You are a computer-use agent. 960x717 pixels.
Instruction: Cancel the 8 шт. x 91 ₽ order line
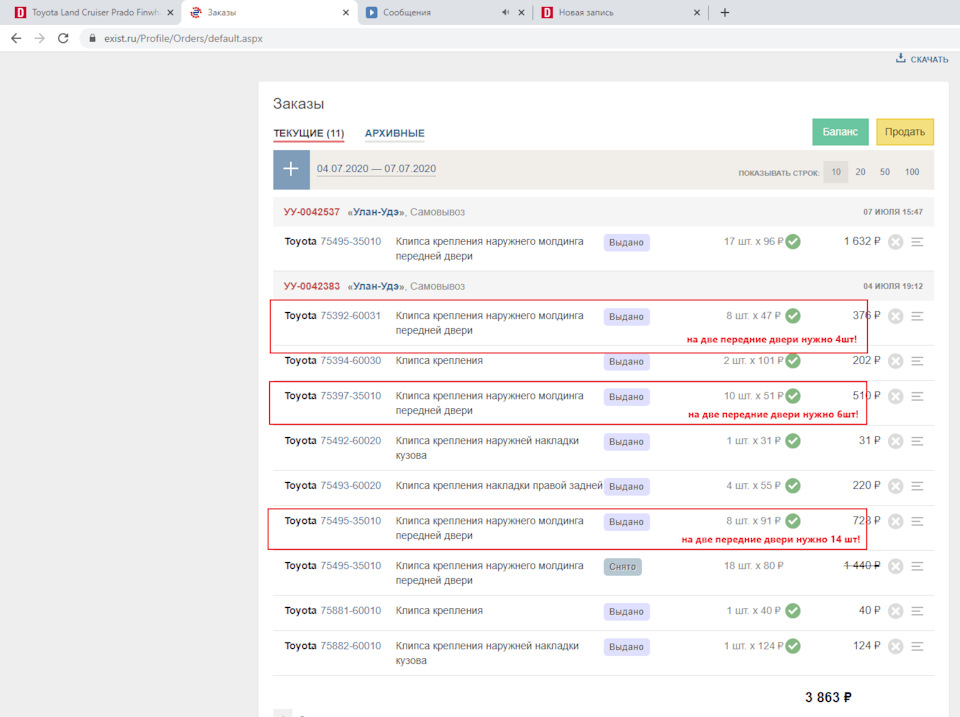pyautogui.click(x=896, y=522)
